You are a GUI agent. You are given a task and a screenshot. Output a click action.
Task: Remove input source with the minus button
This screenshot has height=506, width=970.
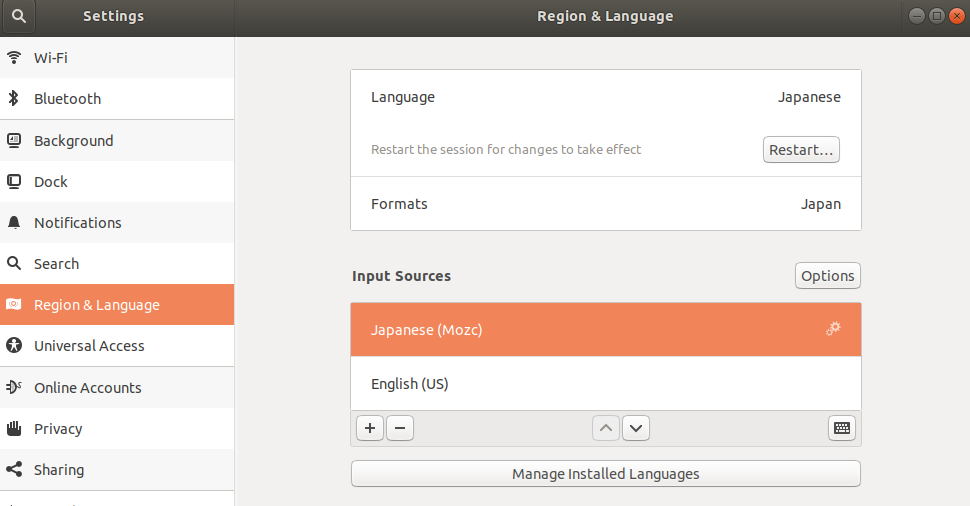point(399,428)
